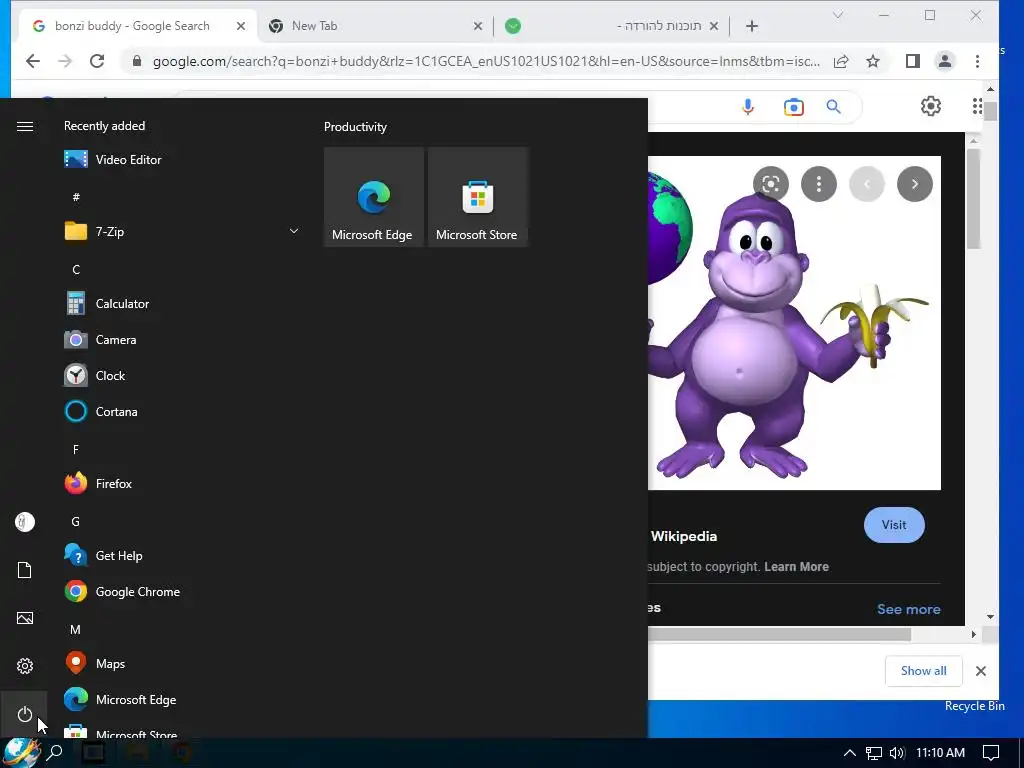This screenshot has width=1024, height=768.
Task: Open the Wikipedia source title
Action: coord(684,536)
